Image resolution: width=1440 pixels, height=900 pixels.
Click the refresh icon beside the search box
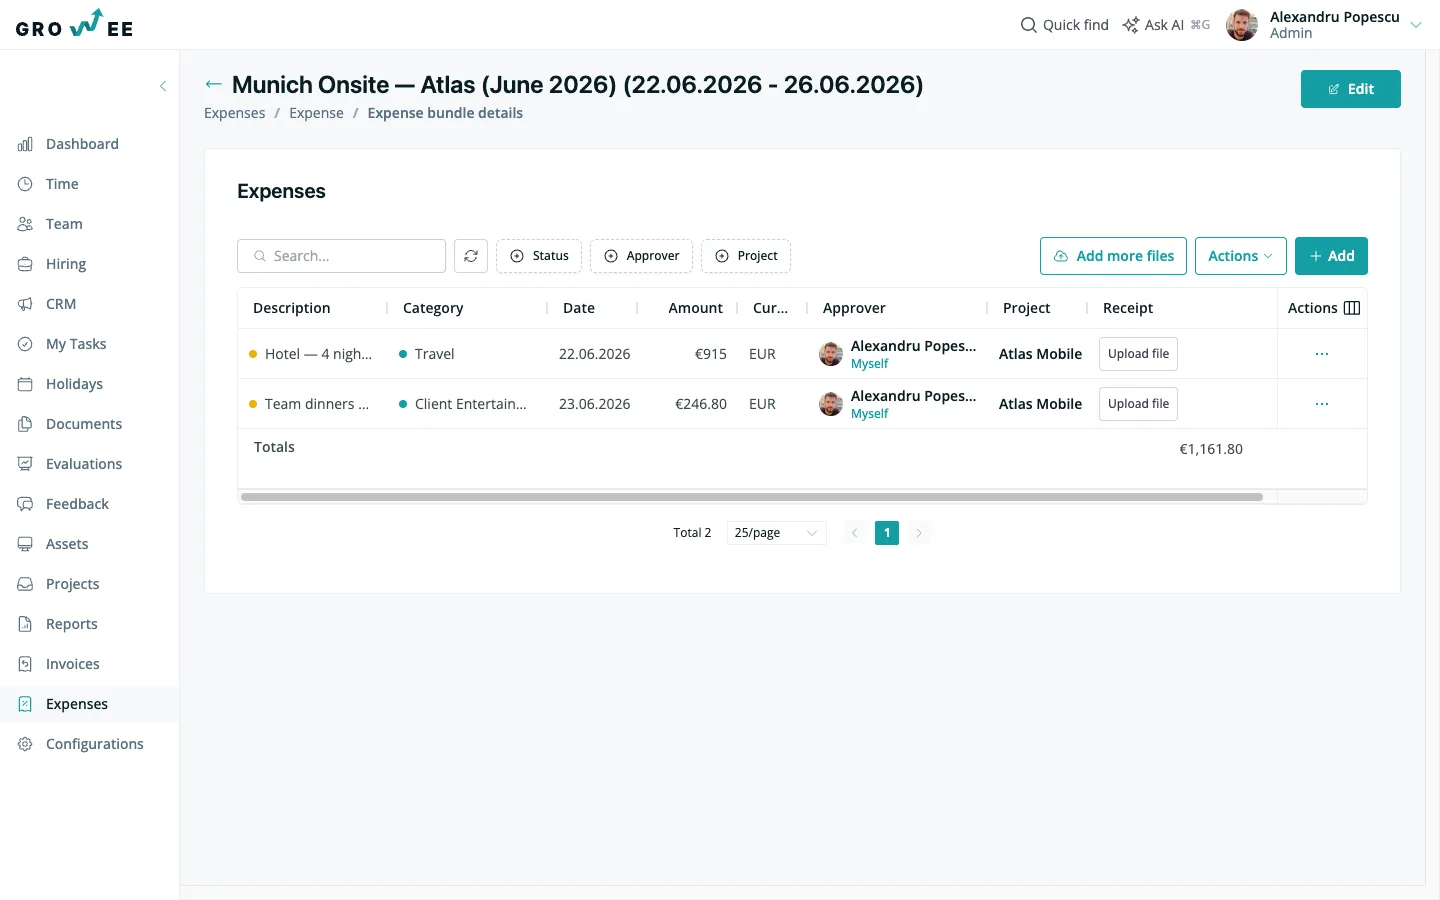pyautogui.click(x=471, y=256)
